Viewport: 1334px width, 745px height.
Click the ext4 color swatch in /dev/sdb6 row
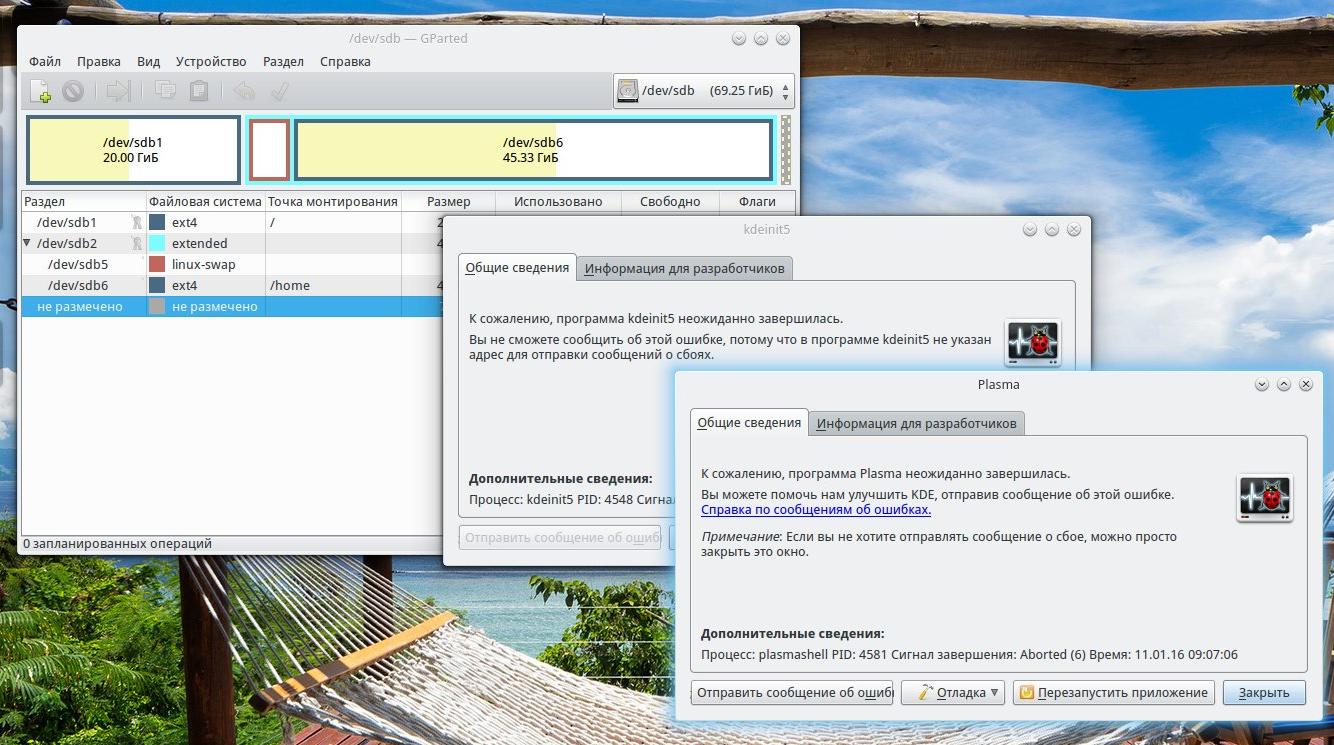(157, 285)
